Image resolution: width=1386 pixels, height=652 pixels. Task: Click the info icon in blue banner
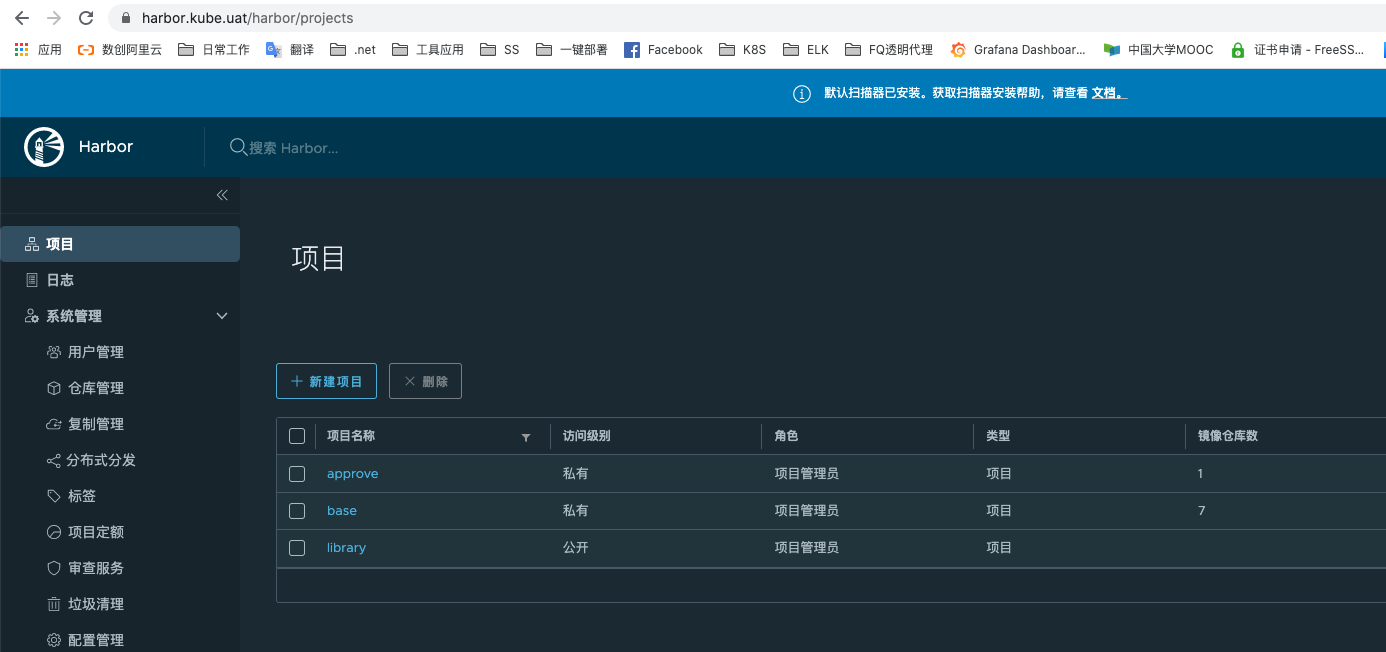click(x=801, y=94)
